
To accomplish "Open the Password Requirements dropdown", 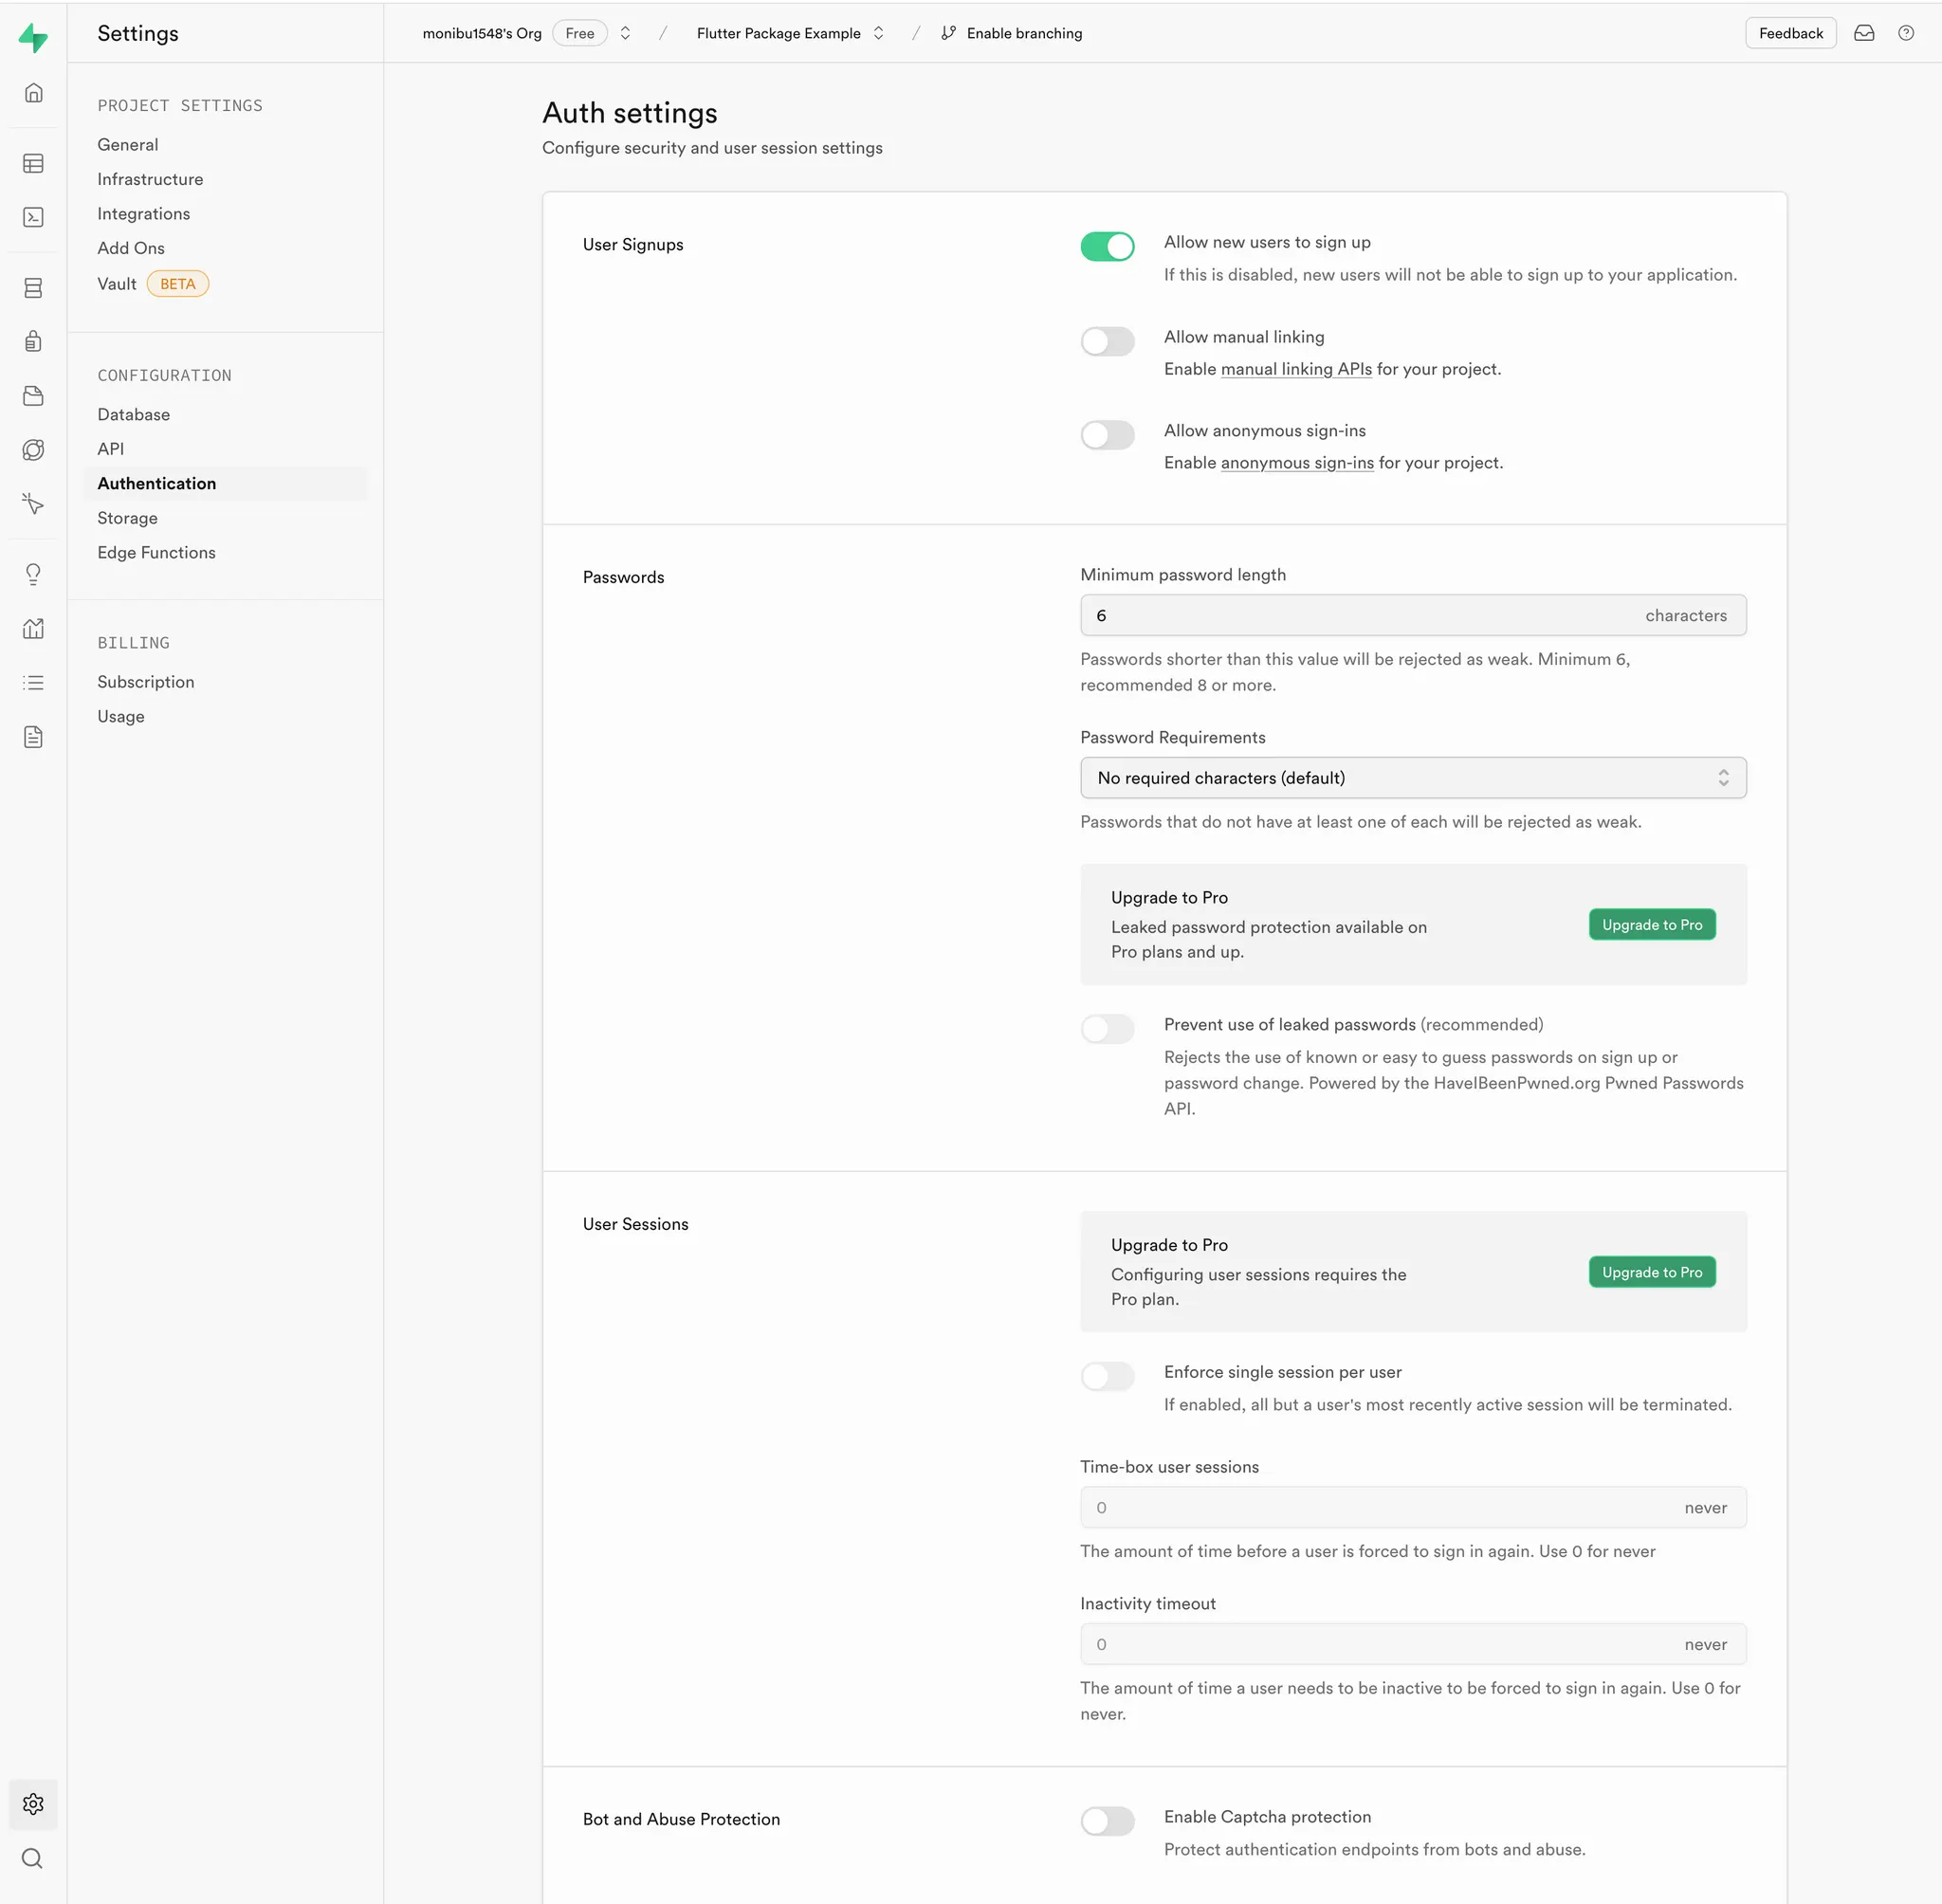I will 1412,778.
